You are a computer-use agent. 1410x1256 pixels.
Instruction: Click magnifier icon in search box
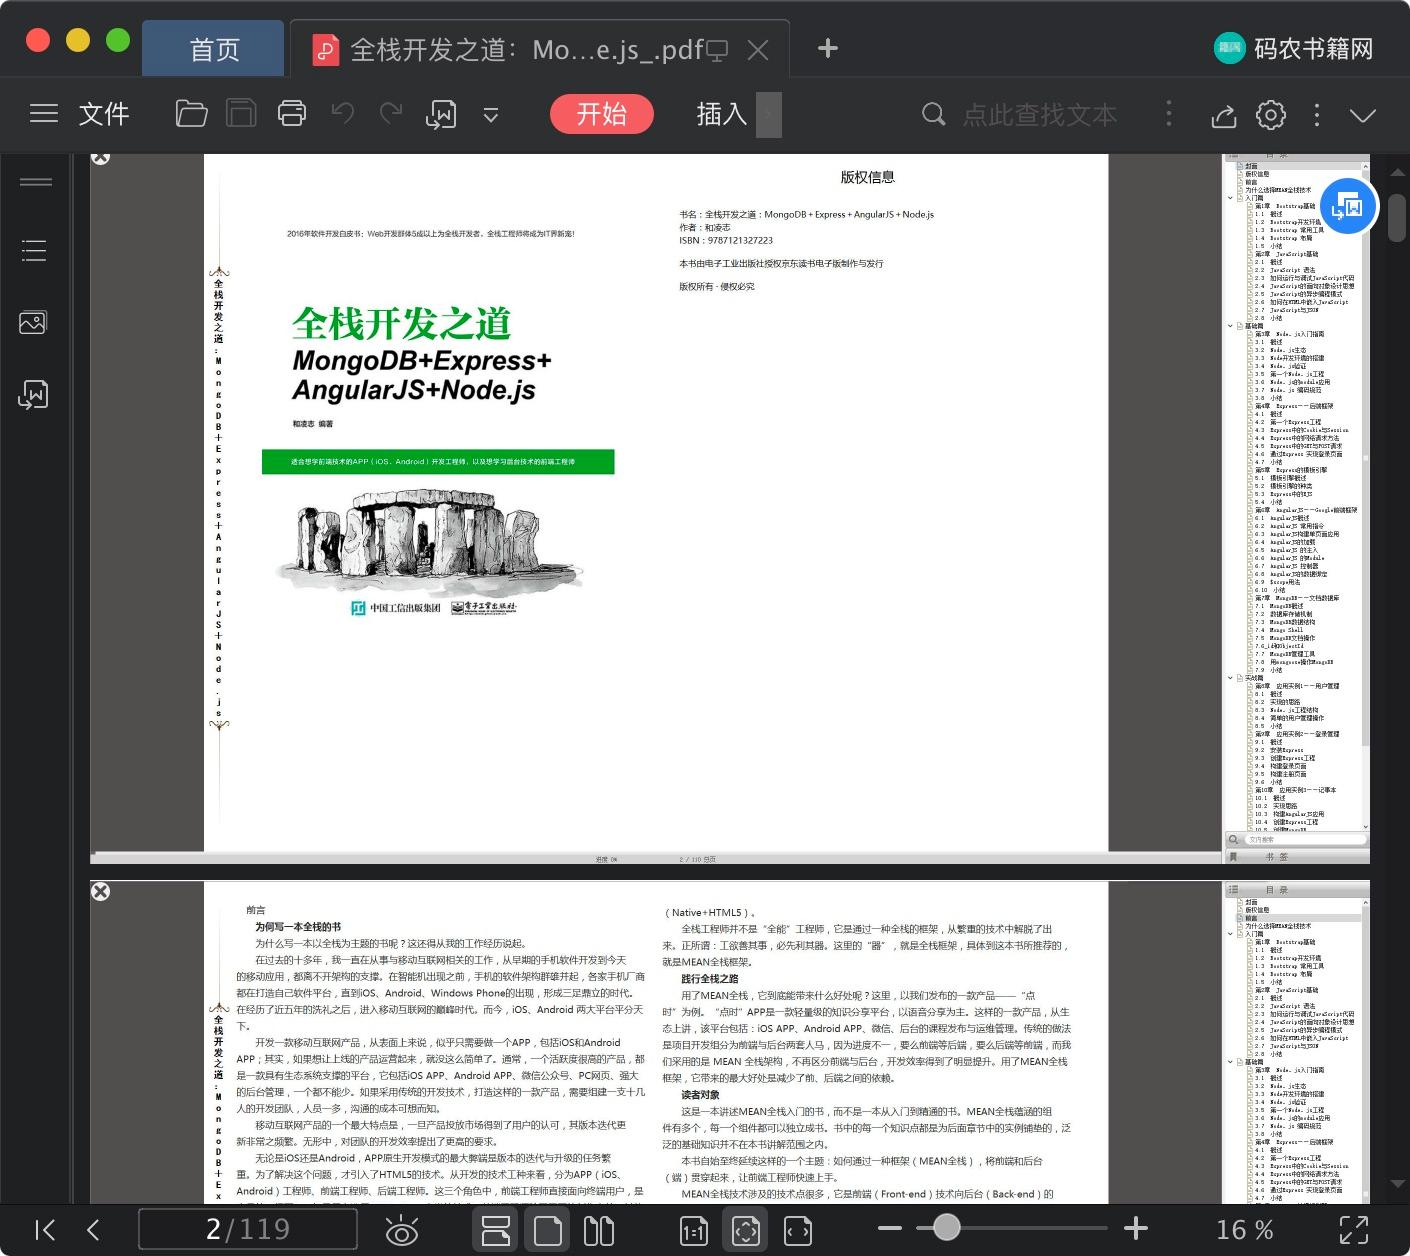[x=933, y=114]
